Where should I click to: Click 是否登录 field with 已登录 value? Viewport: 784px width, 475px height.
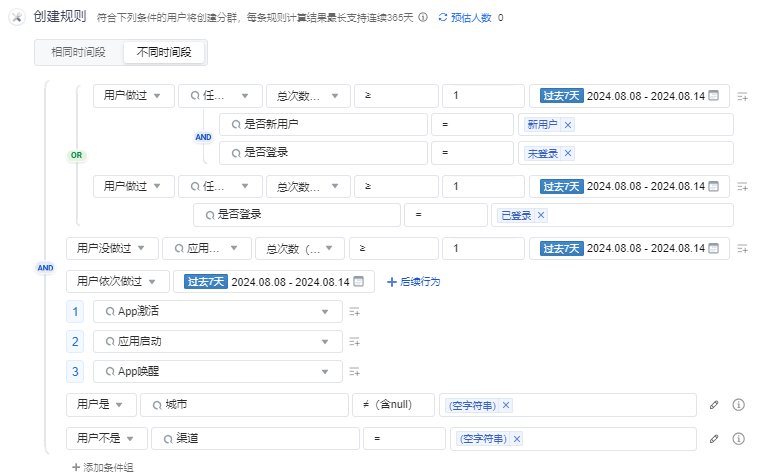pos(297,215)
